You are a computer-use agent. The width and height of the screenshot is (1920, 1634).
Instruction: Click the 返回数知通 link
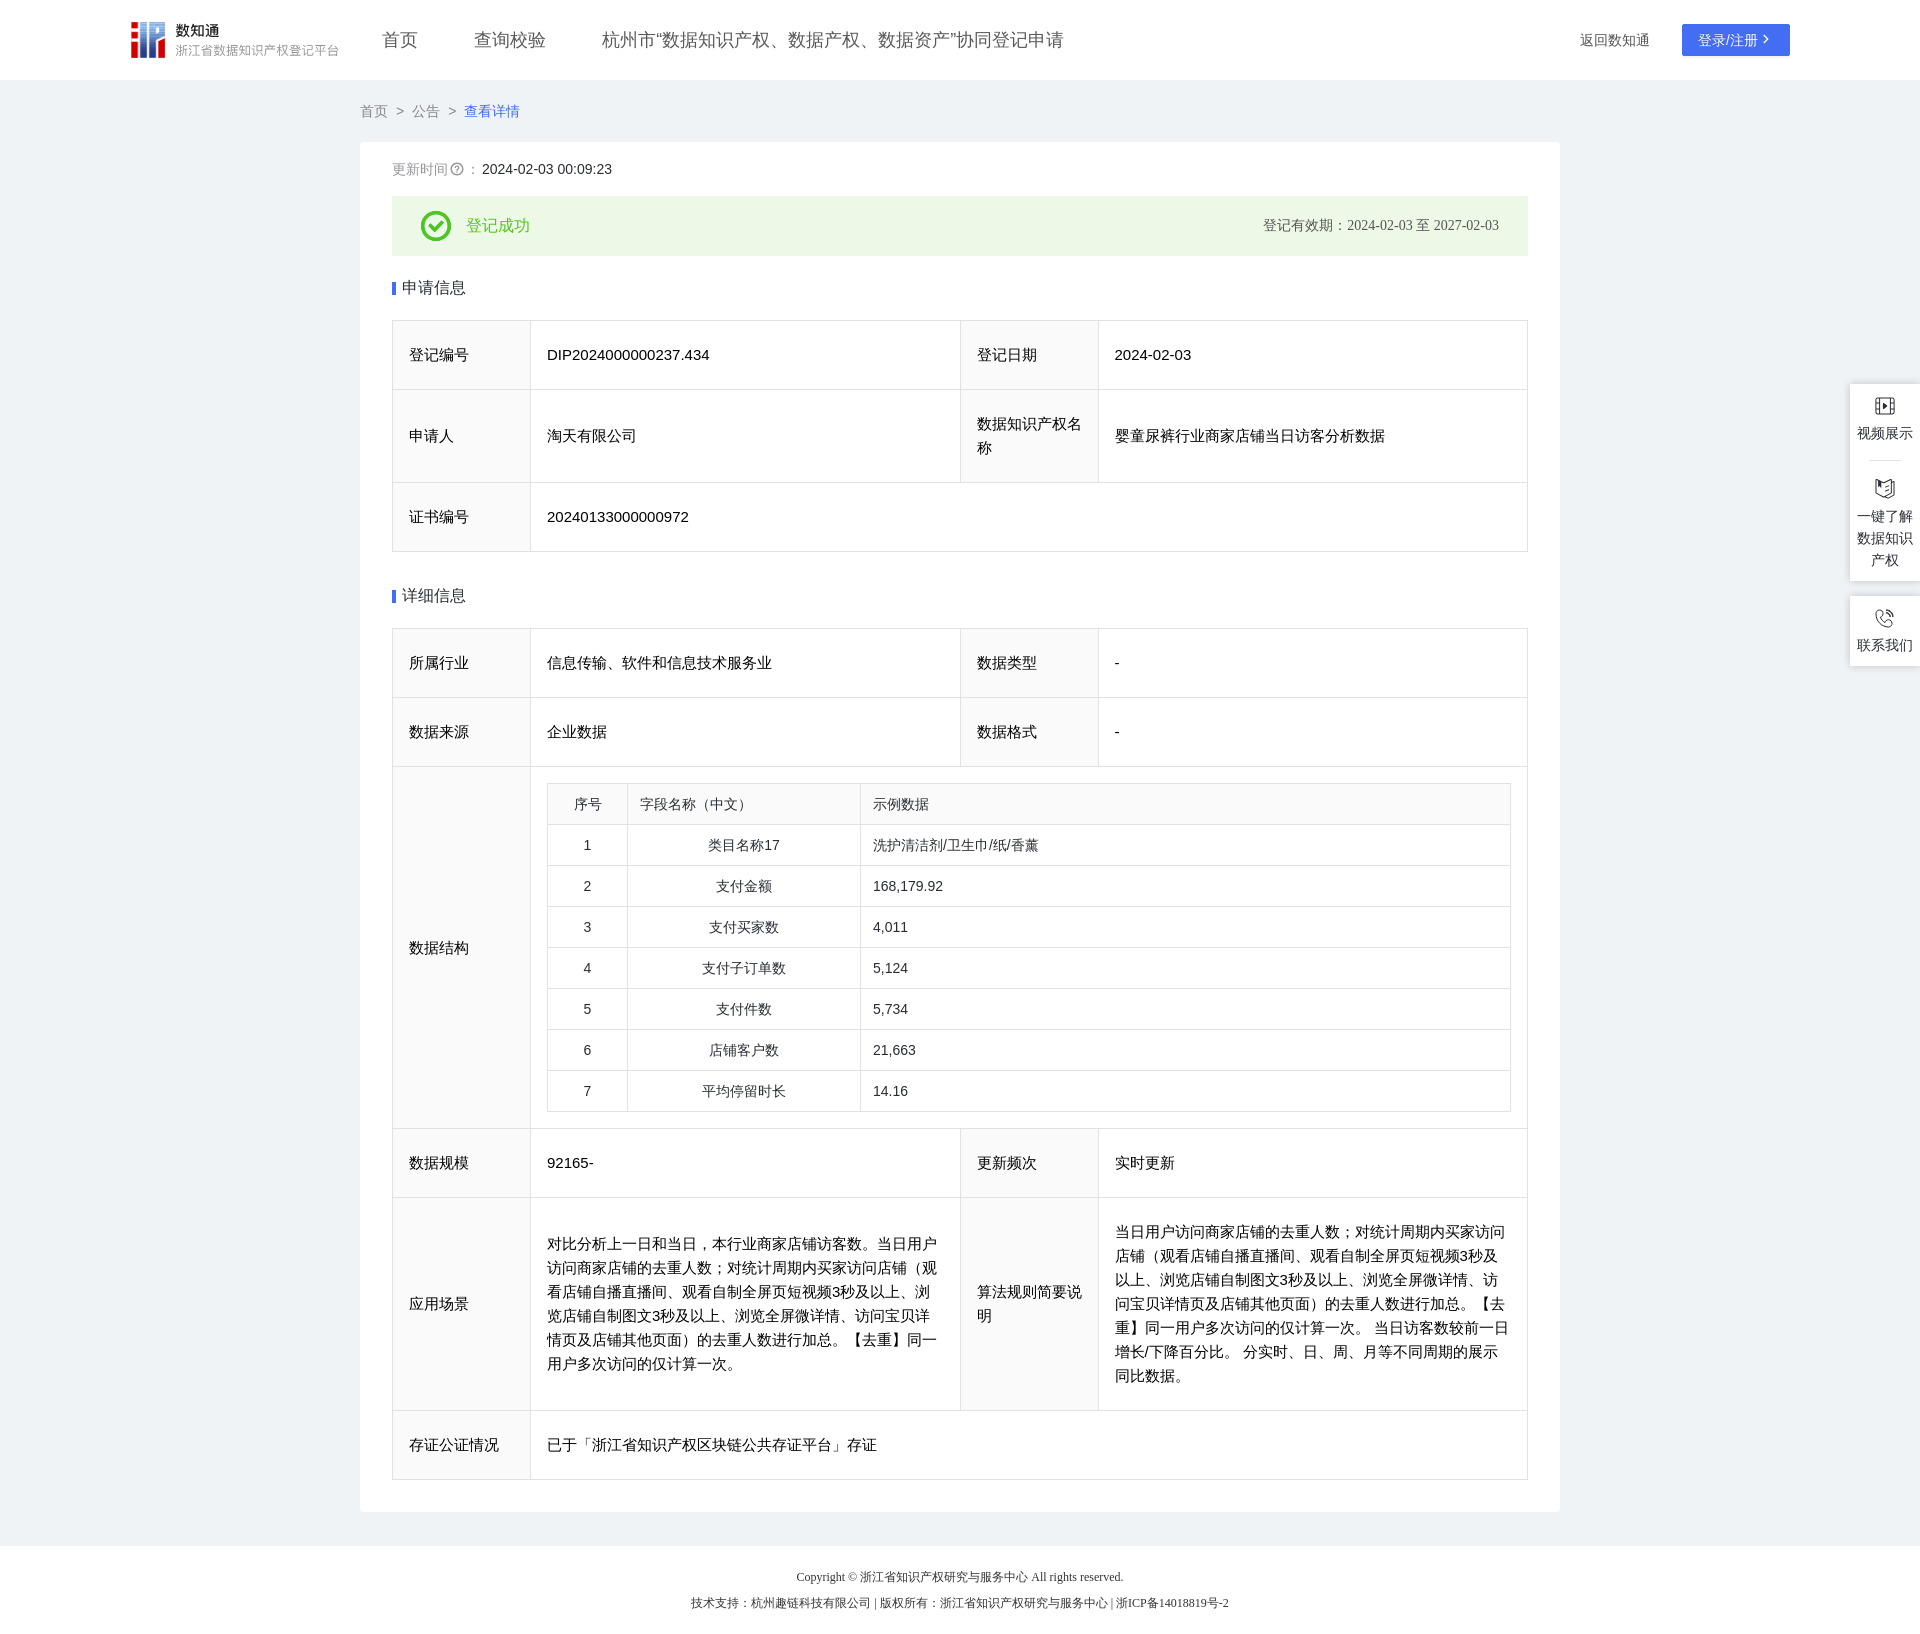[x=1614, y=40]
